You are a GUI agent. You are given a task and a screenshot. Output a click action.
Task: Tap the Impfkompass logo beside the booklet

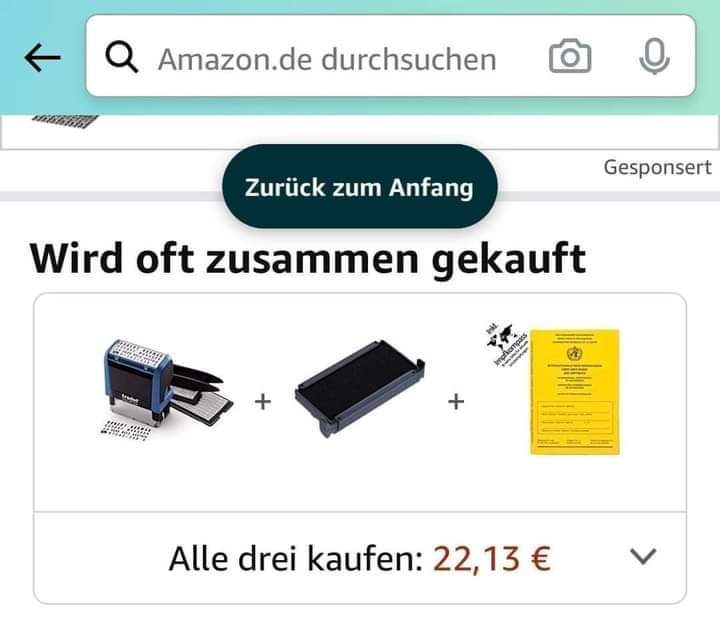(x=506, y=346)
